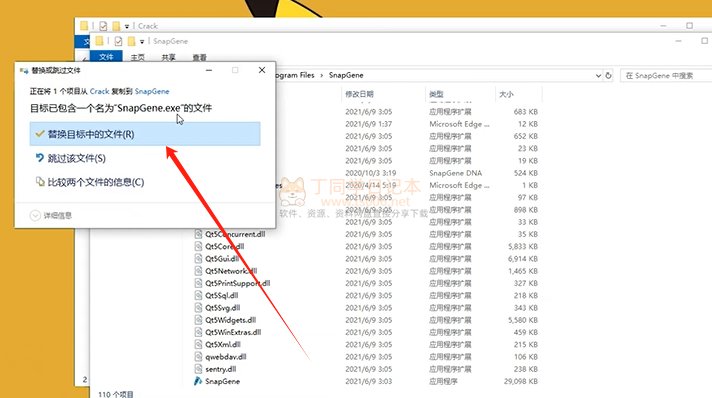Click the SnapGene application file icon
712x398 pixels.
click(198, 381)
